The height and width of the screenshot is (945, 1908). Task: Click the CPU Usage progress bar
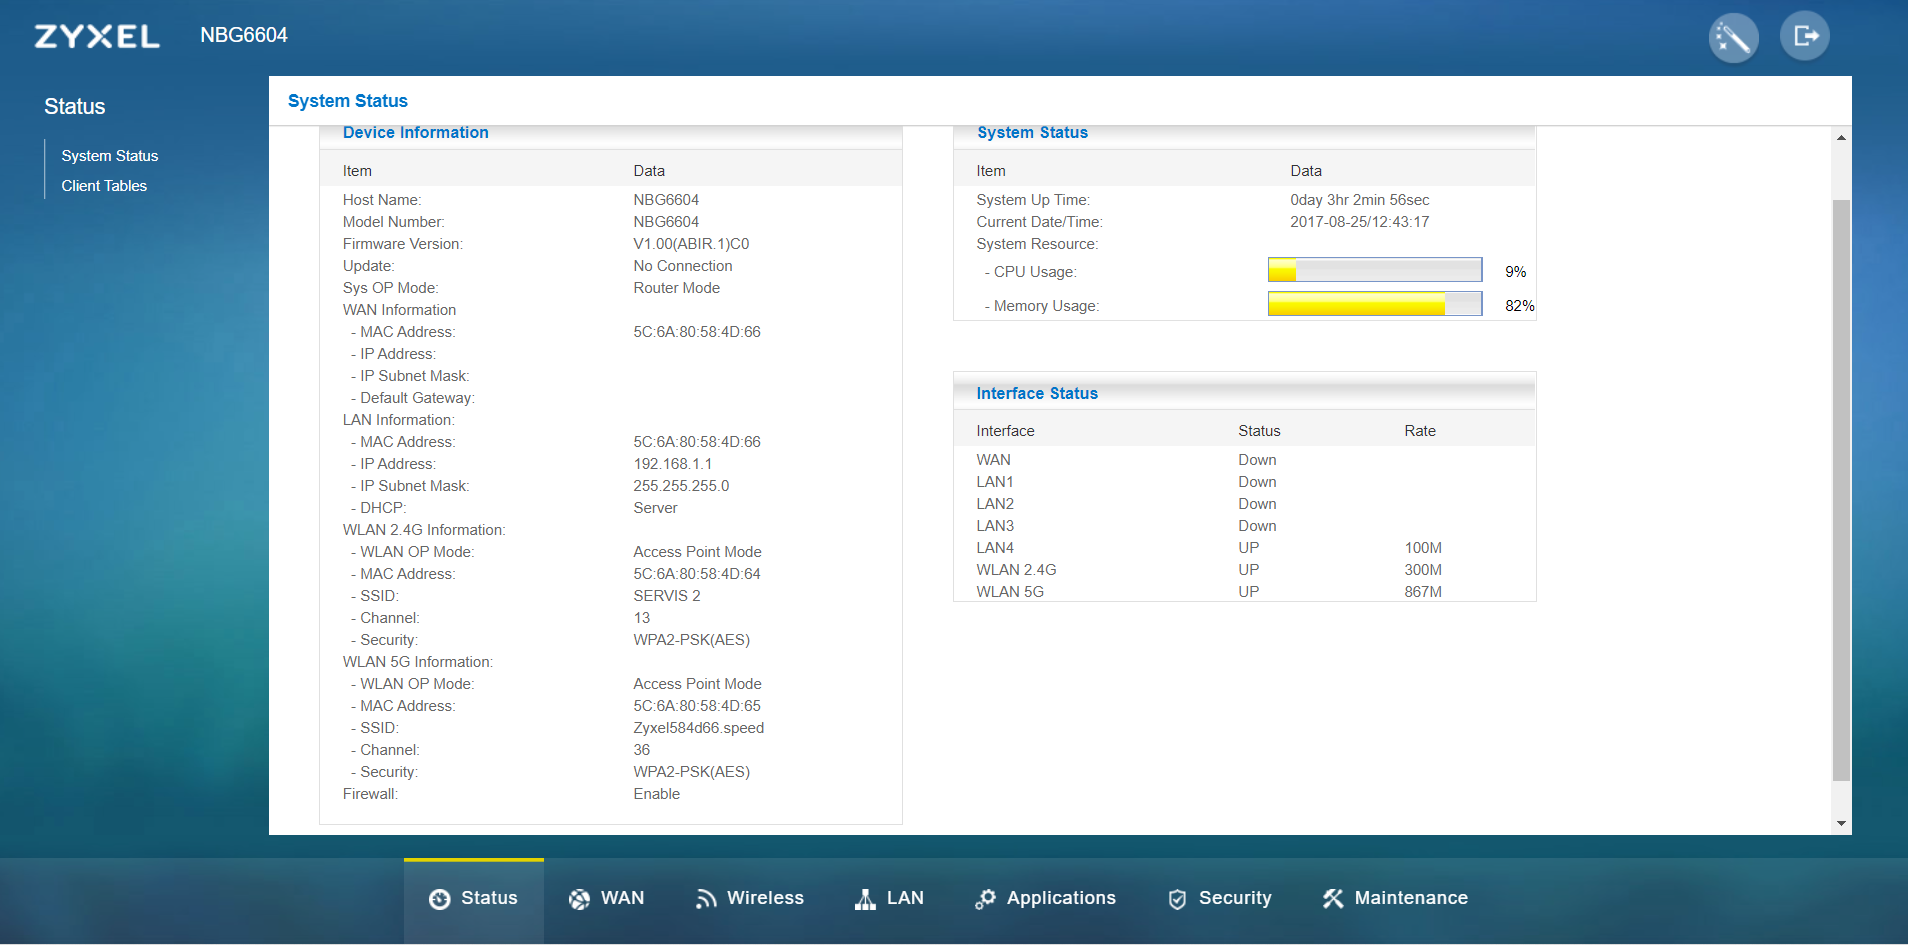click(1375, 270)
